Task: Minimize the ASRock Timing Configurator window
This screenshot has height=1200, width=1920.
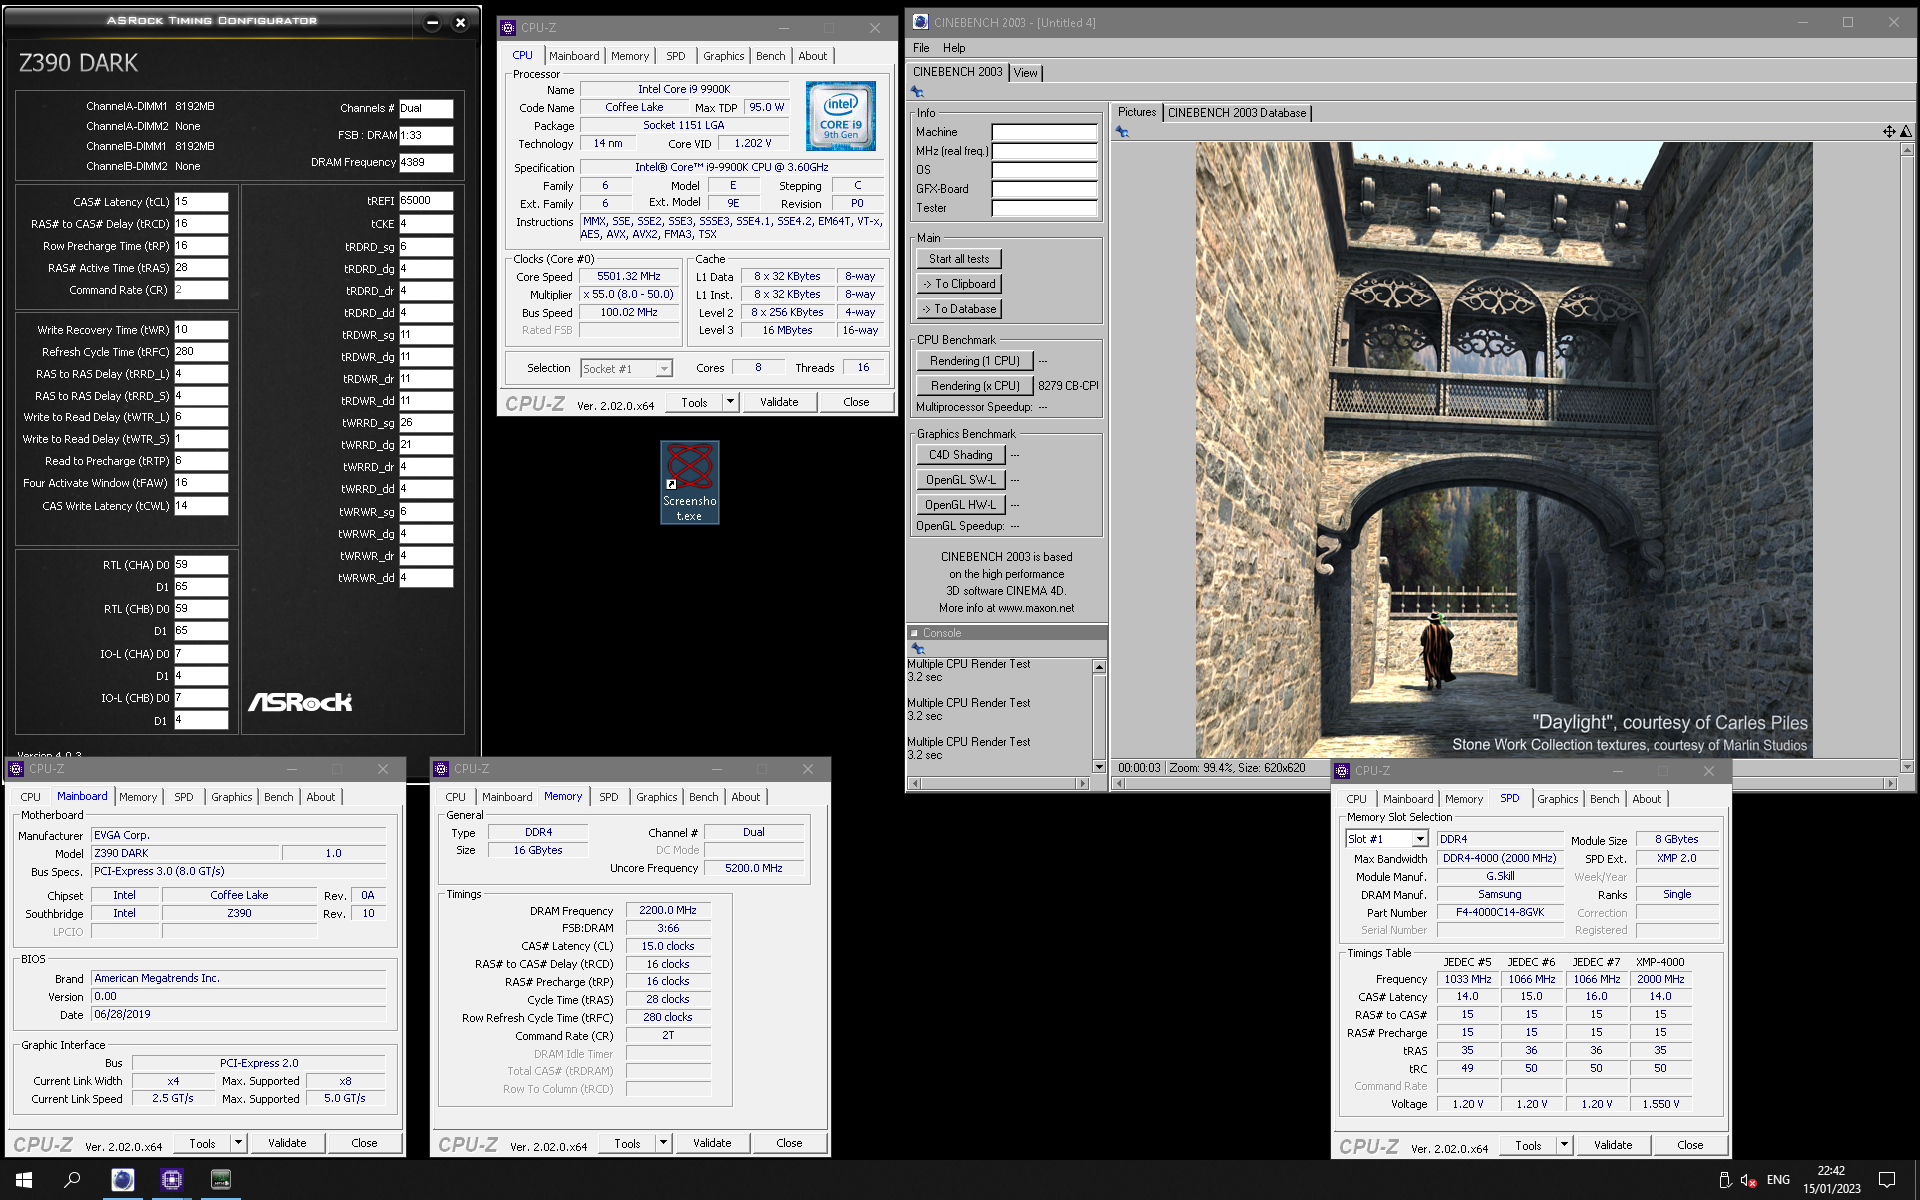Action: click(x=432, y=23)
